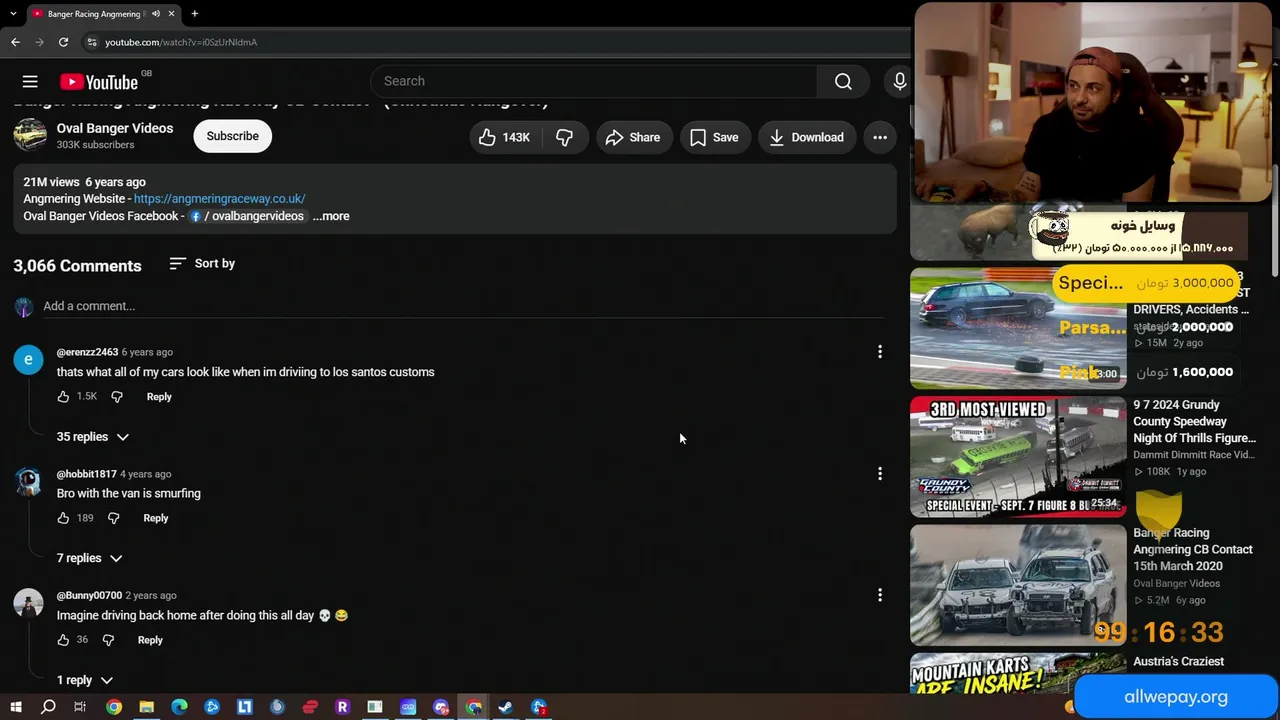The width and height of the screenshot is (1280, 720).
Task: Click the search magnifier button
Action: [x=843, y=81]
